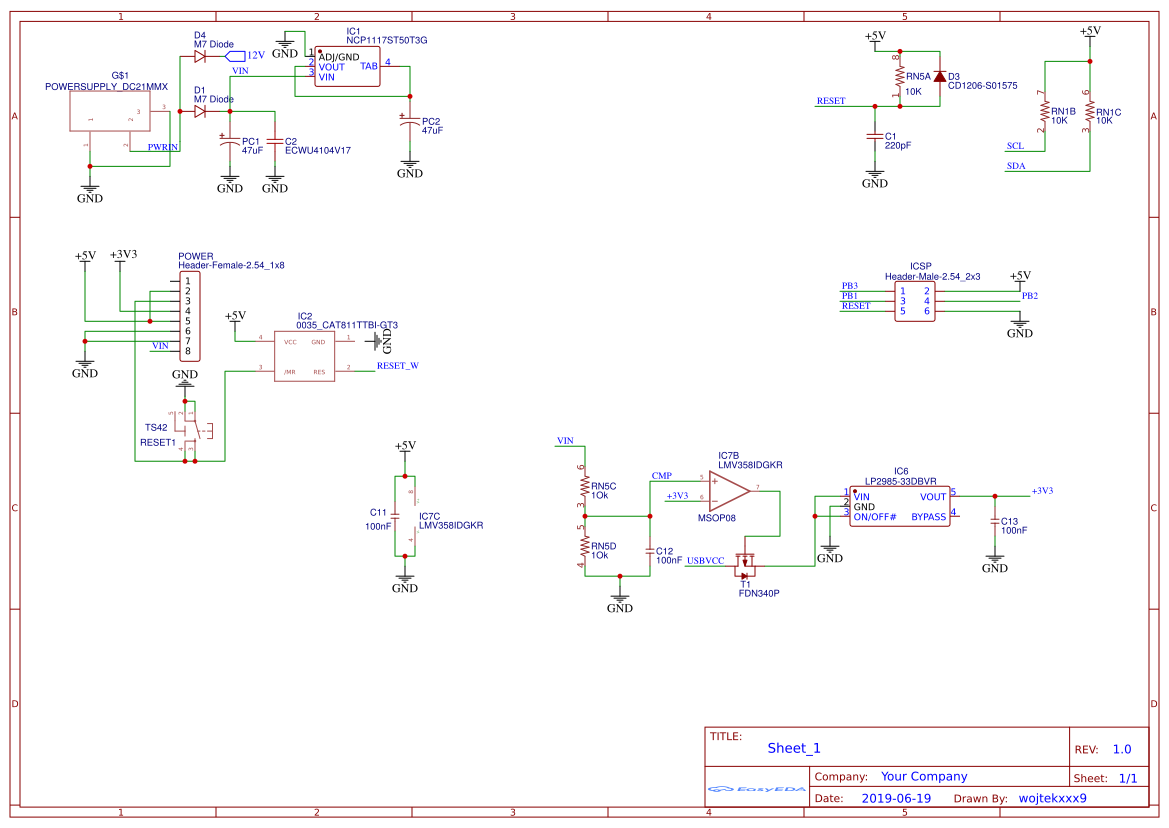1169x828 pixels.
Task: Select the RN5C 10k resistor symbol
Action: tap(584, 487)
